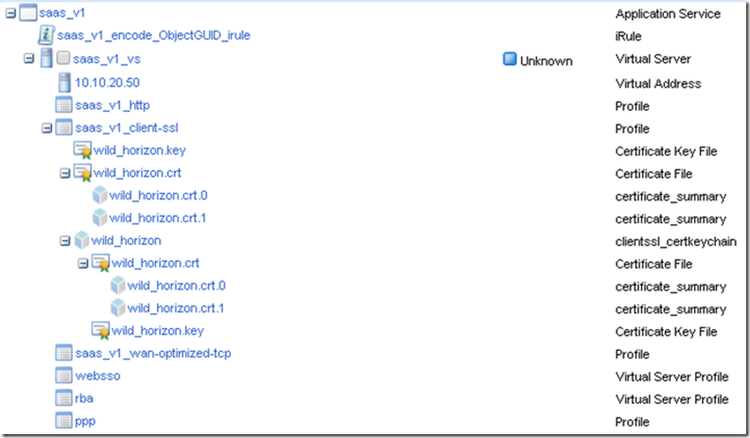Click the iRule icon beside saas_v1_encode_ObjectGUID_irule
Viewport: 750px width, 438px height.
click(x=46, y=35)
